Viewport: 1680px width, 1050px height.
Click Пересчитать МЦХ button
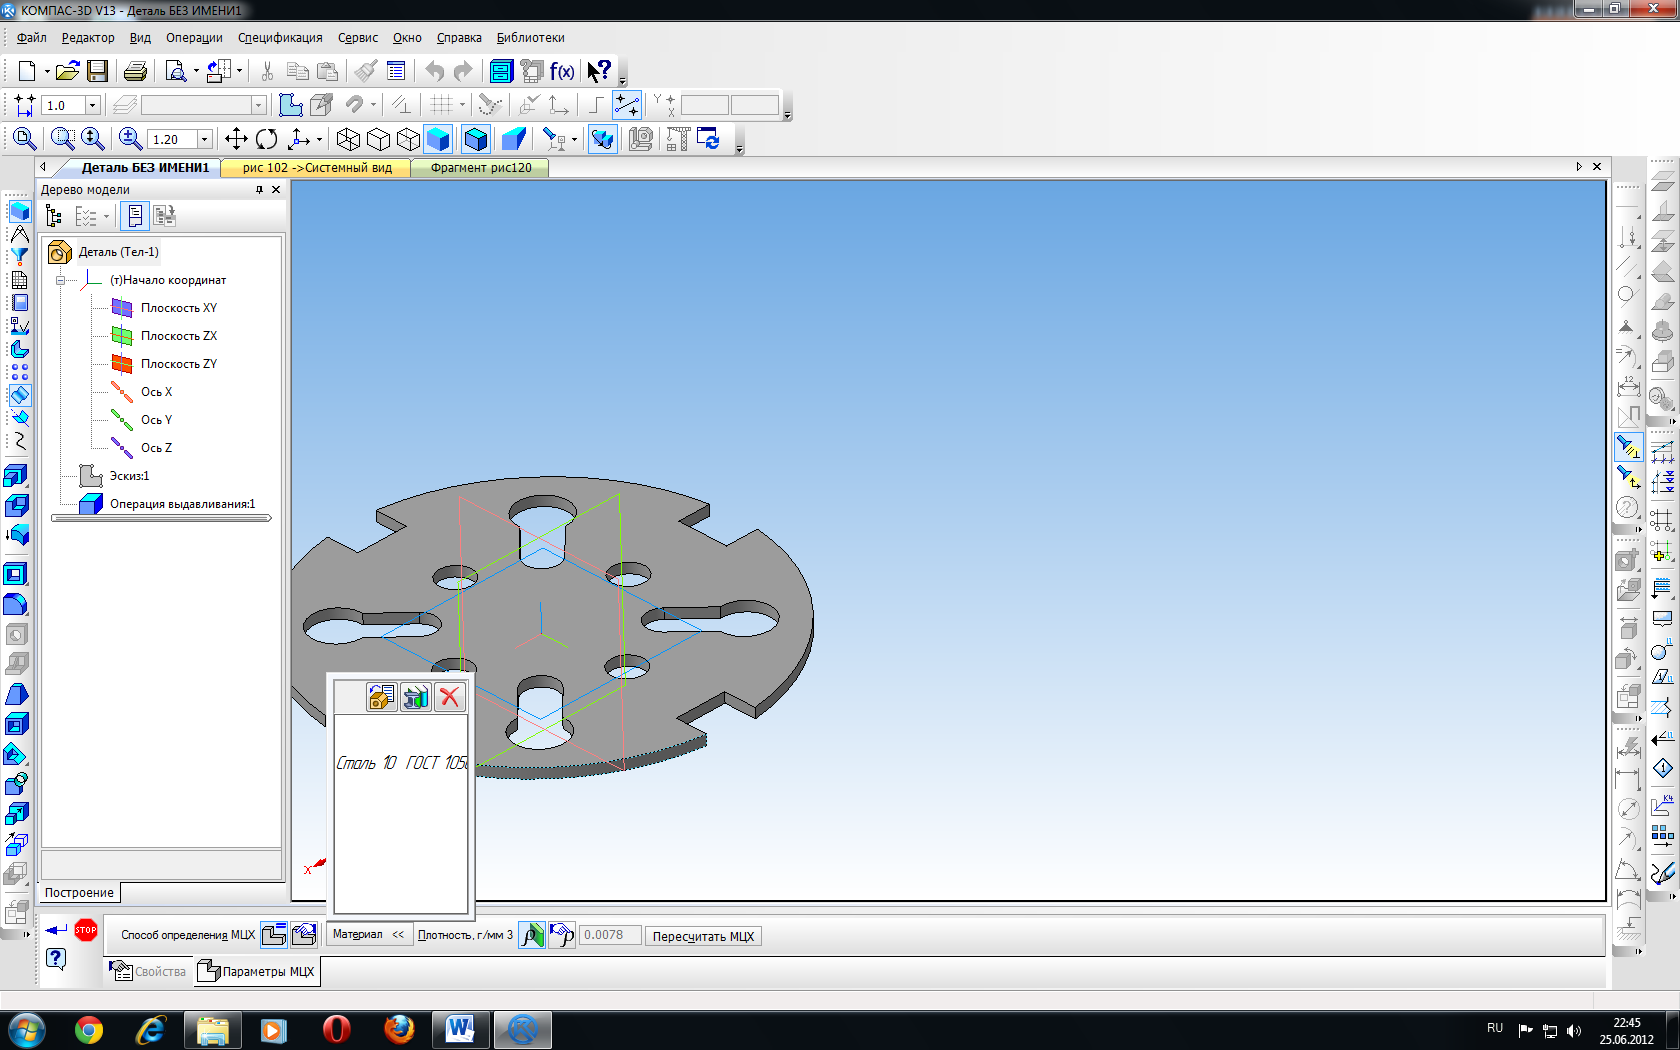click(x=703, y=936)
